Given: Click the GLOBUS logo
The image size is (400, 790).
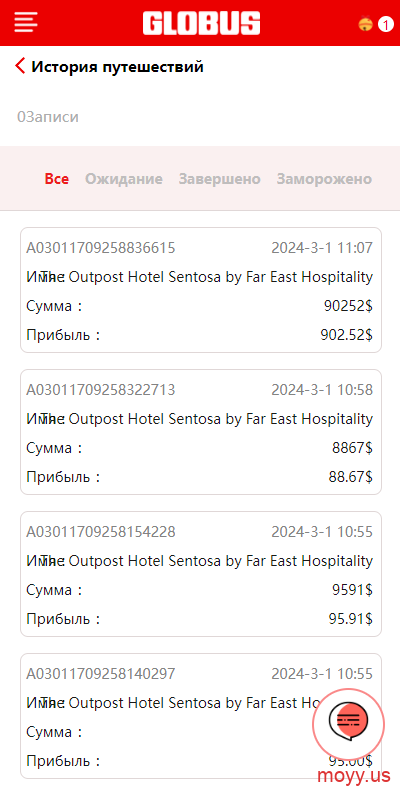Looking at the screenshot, I should (x=202, y=23).
